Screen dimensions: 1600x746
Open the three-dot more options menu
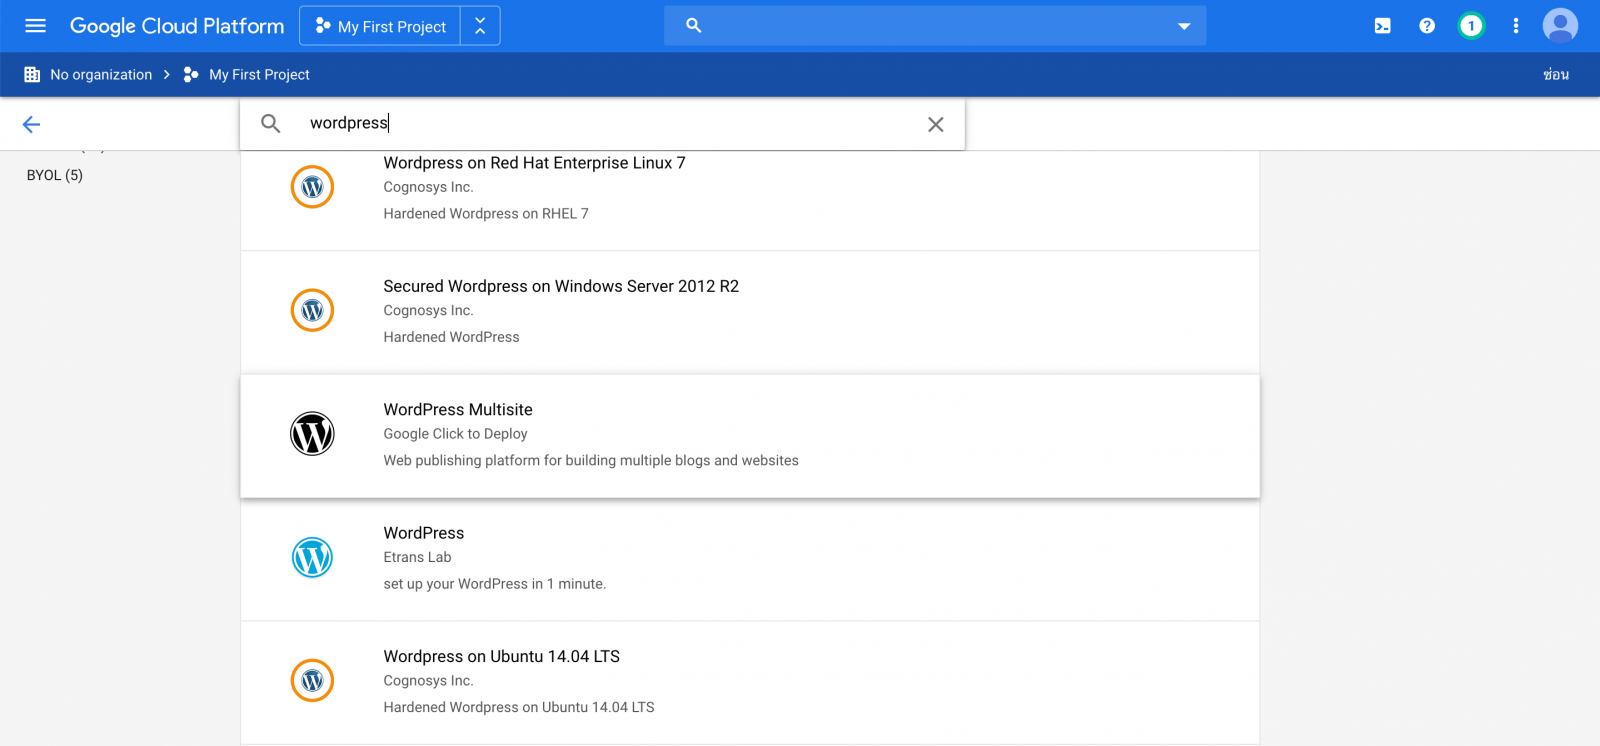1516,26
